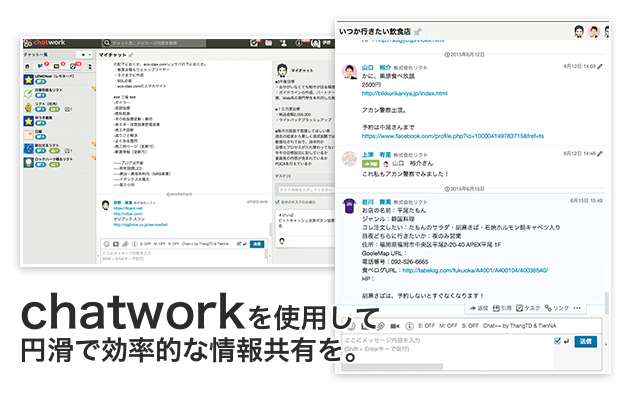The image size is (640, 400).
Task: Toggle M: OFF in right message toolbar
Action: pos(448,326)
